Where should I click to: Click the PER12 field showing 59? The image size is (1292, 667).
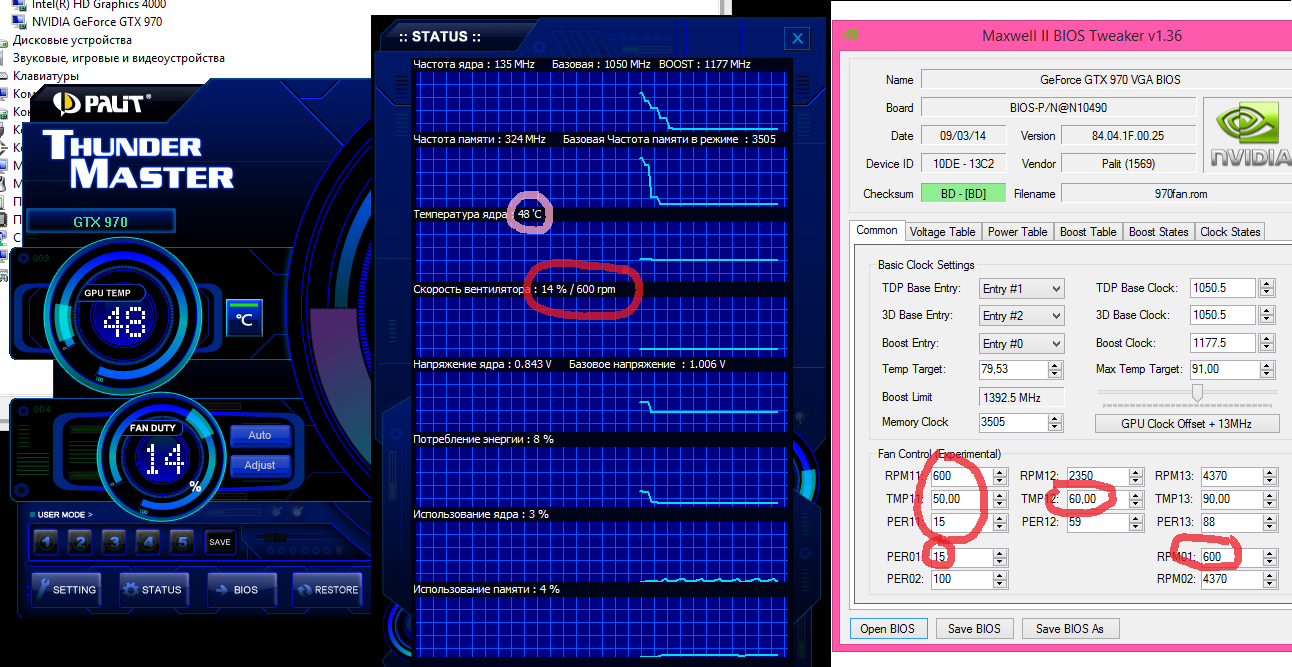pos(1096,522)
